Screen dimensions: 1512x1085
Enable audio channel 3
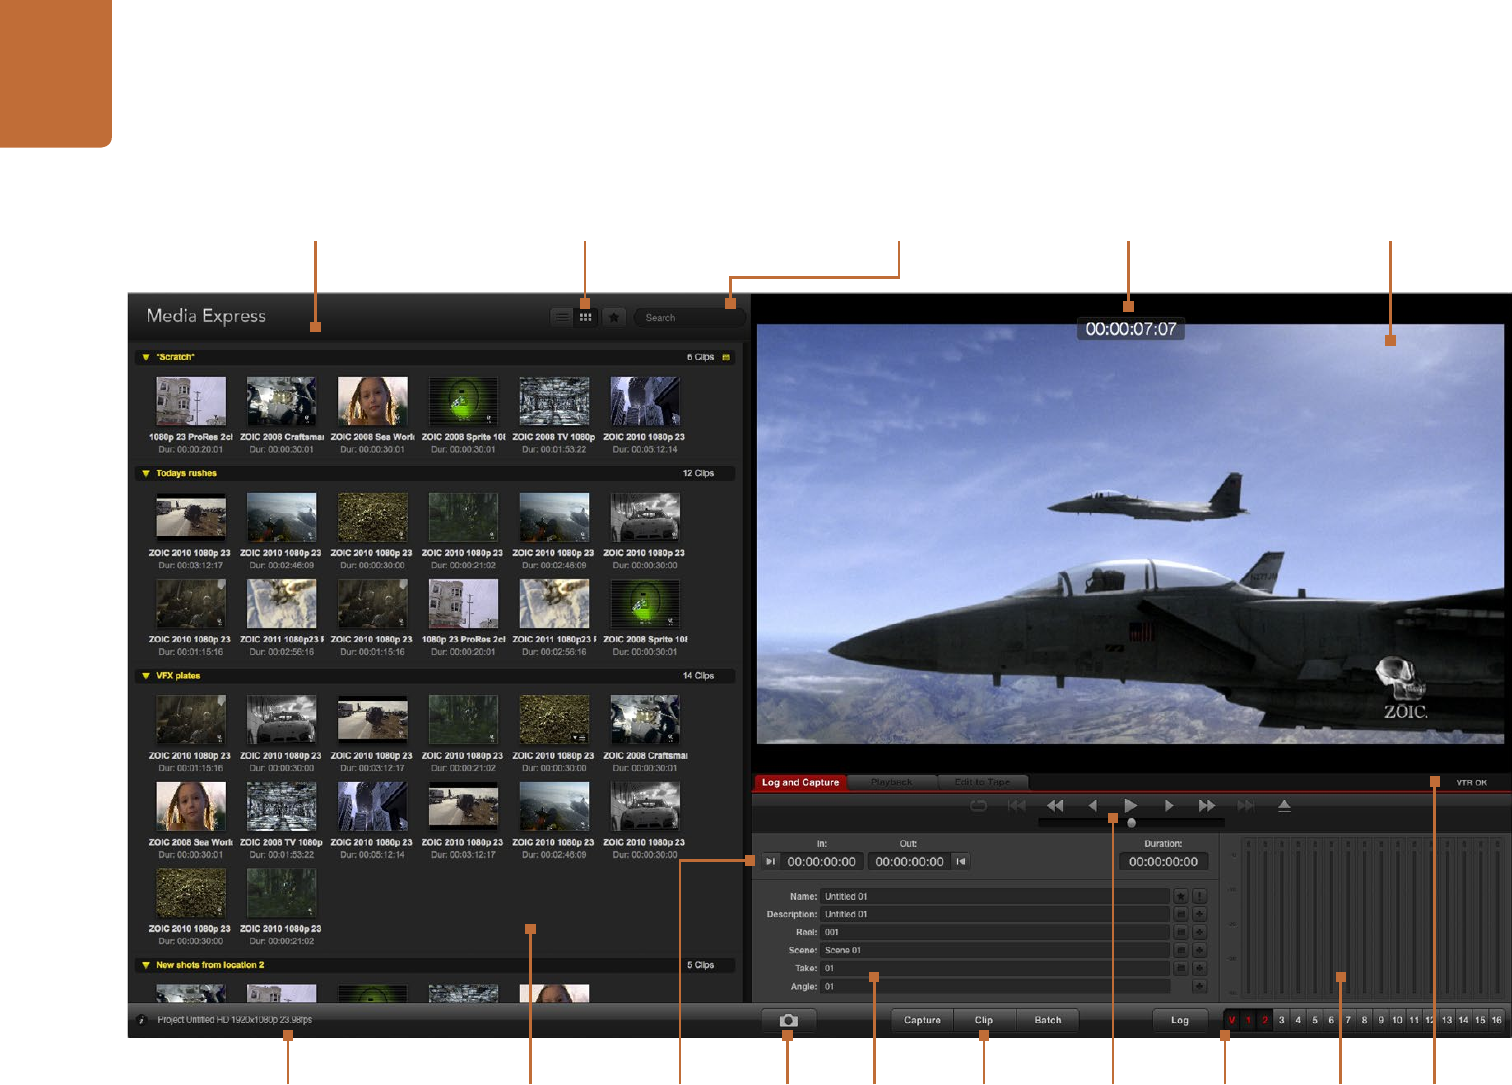click(1282, 1021)
